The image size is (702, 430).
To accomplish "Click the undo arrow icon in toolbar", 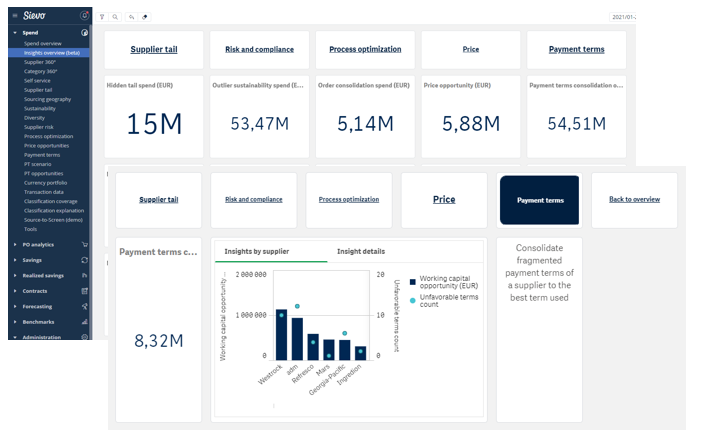I will (131, 17).
